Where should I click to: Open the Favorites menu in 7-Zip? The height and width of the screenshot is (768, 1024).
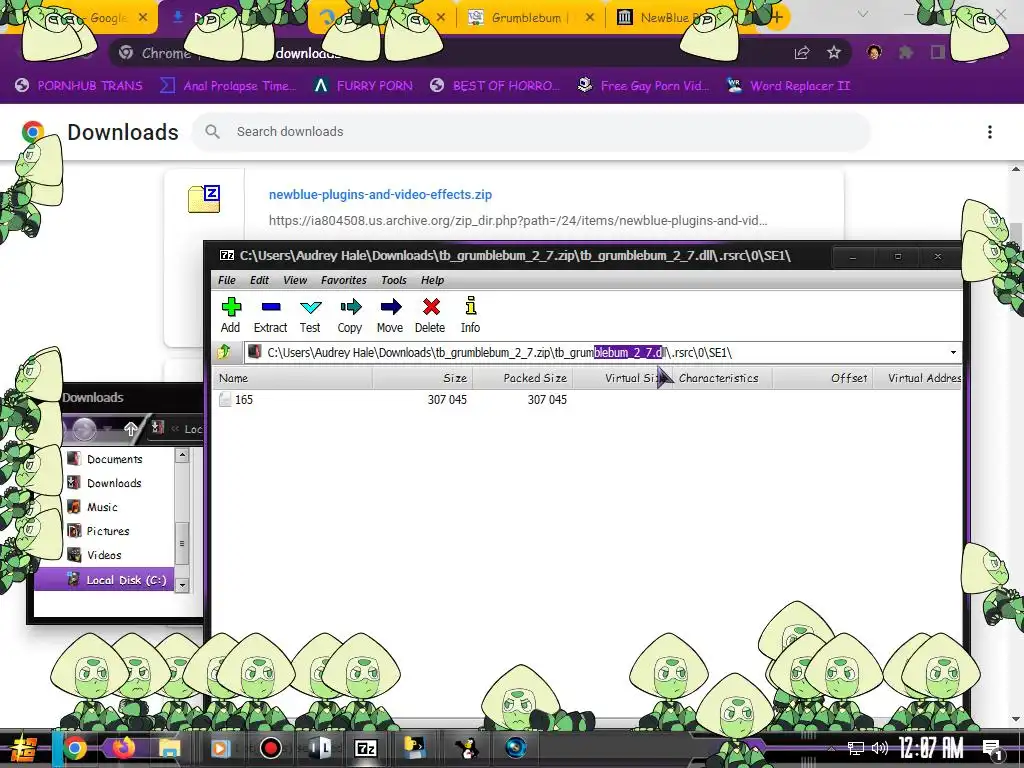[x=344, y=280]
